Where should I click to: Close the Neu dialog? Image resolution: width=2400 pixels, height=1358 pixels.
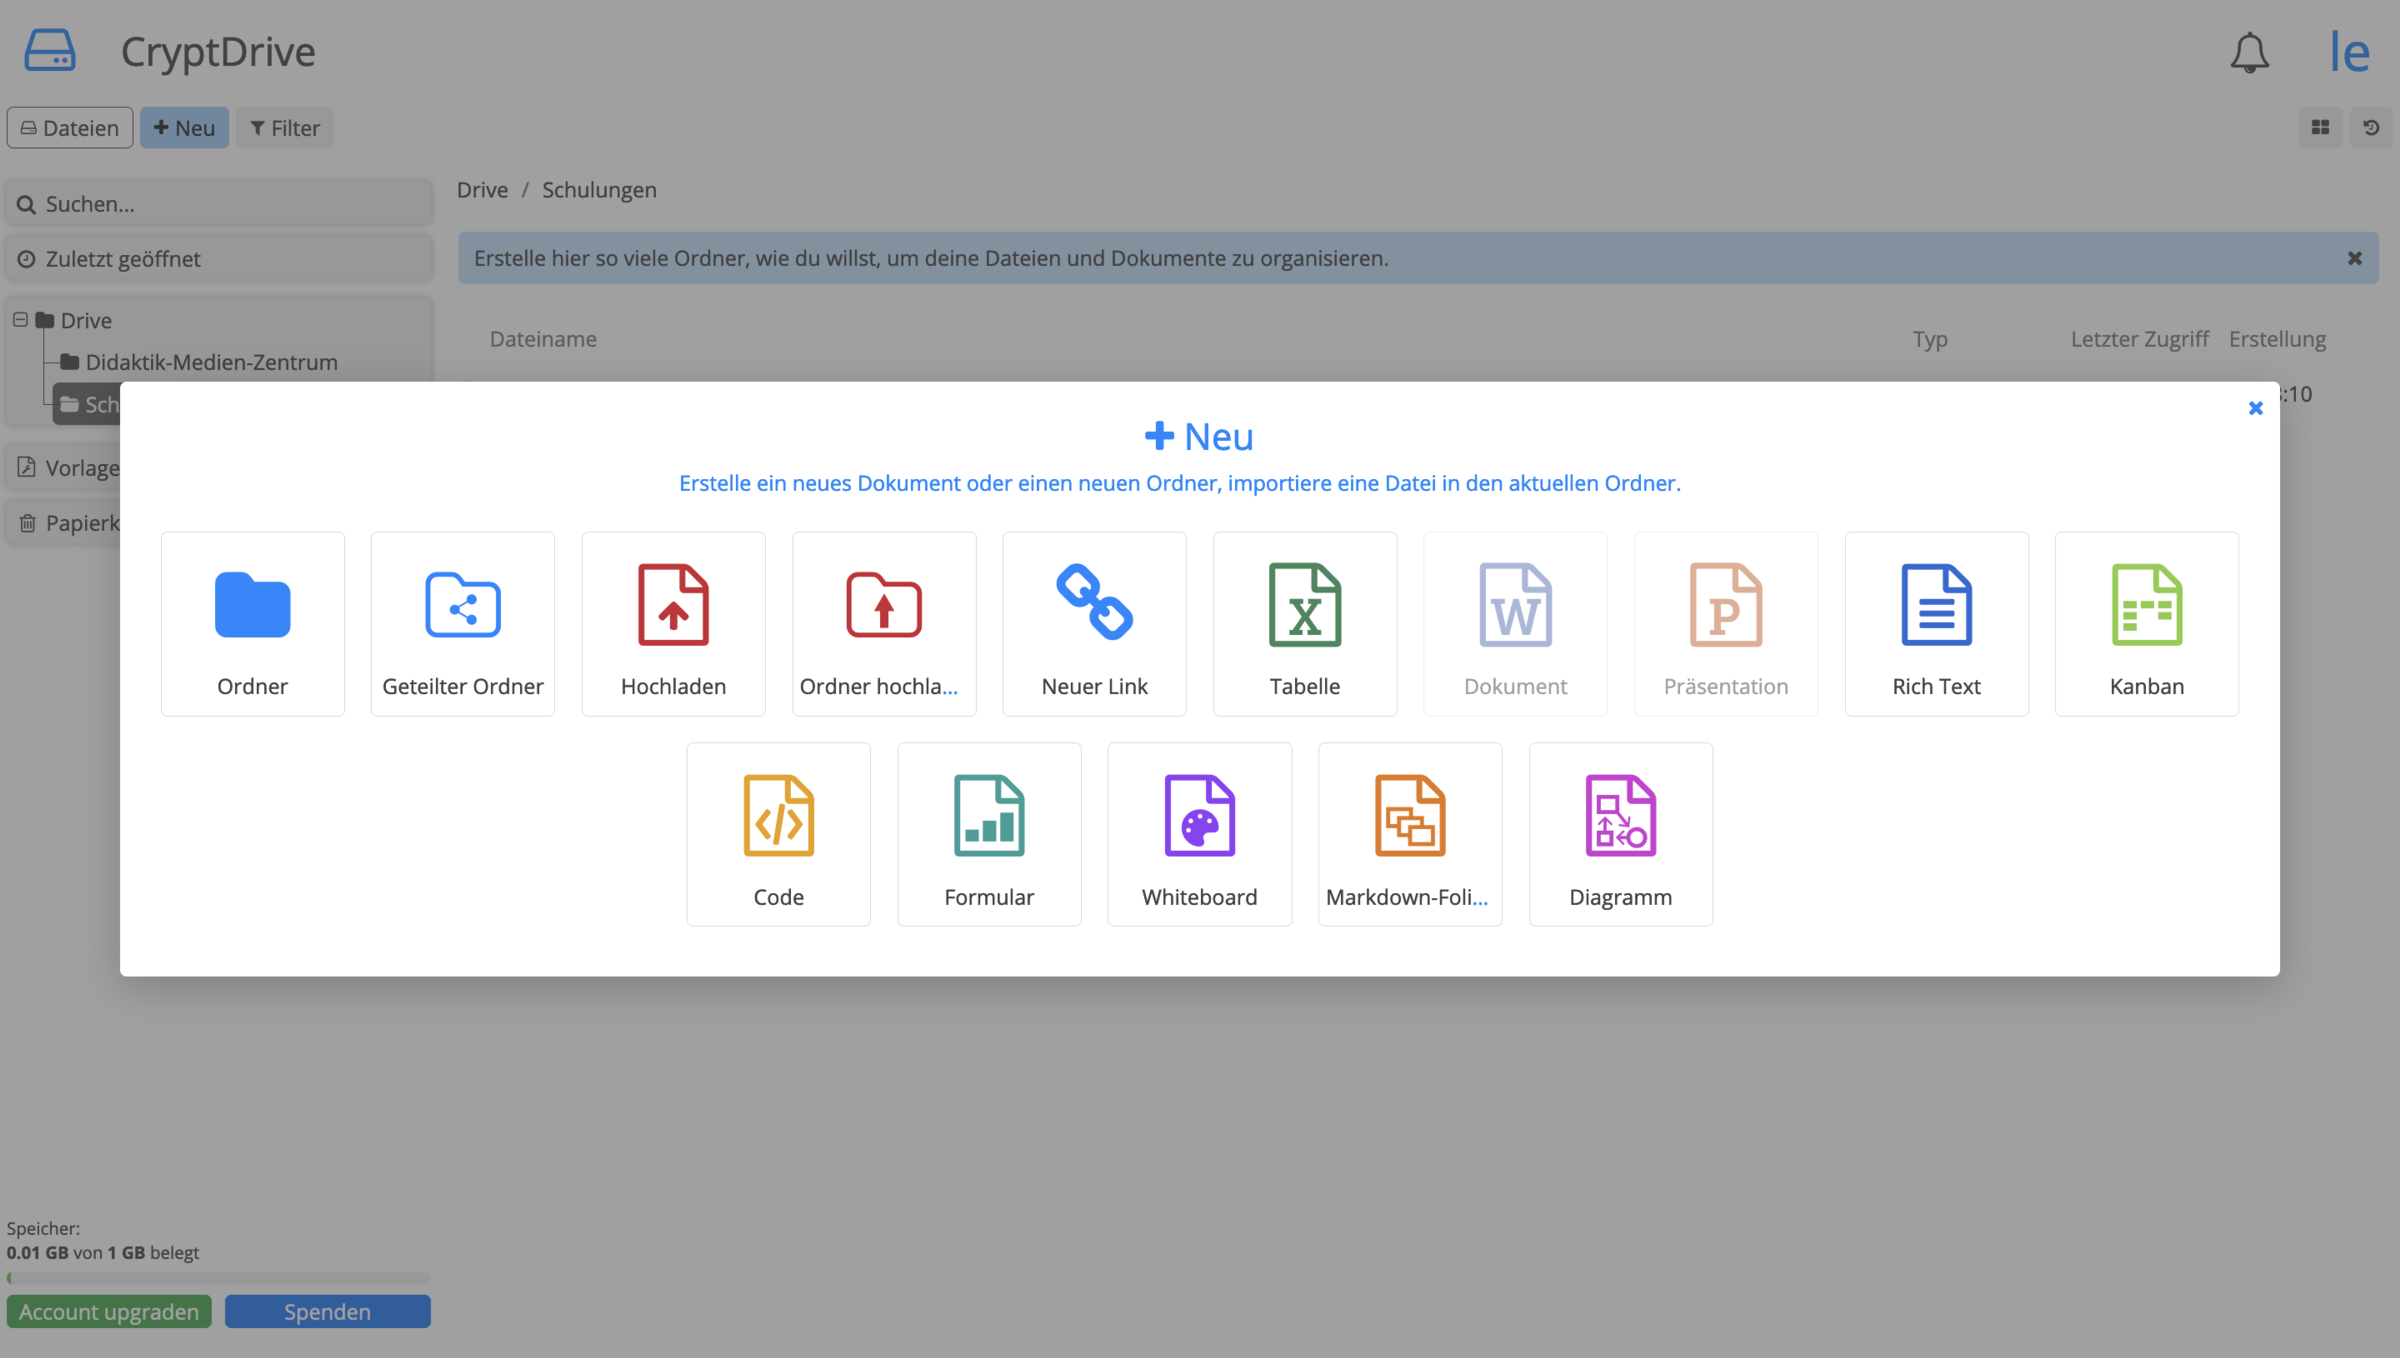(x=2255, y=408)
